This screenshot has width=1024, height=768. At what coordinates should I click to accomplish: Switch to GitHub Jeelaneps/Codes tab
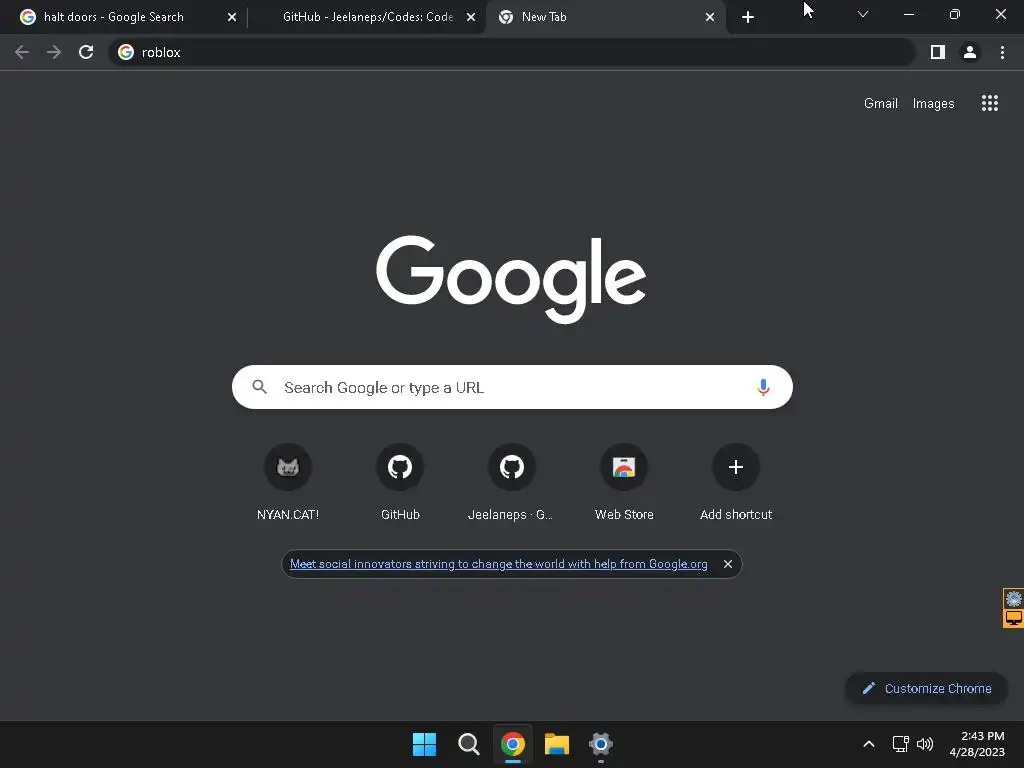pyautogui.click(x=368, y=17)
